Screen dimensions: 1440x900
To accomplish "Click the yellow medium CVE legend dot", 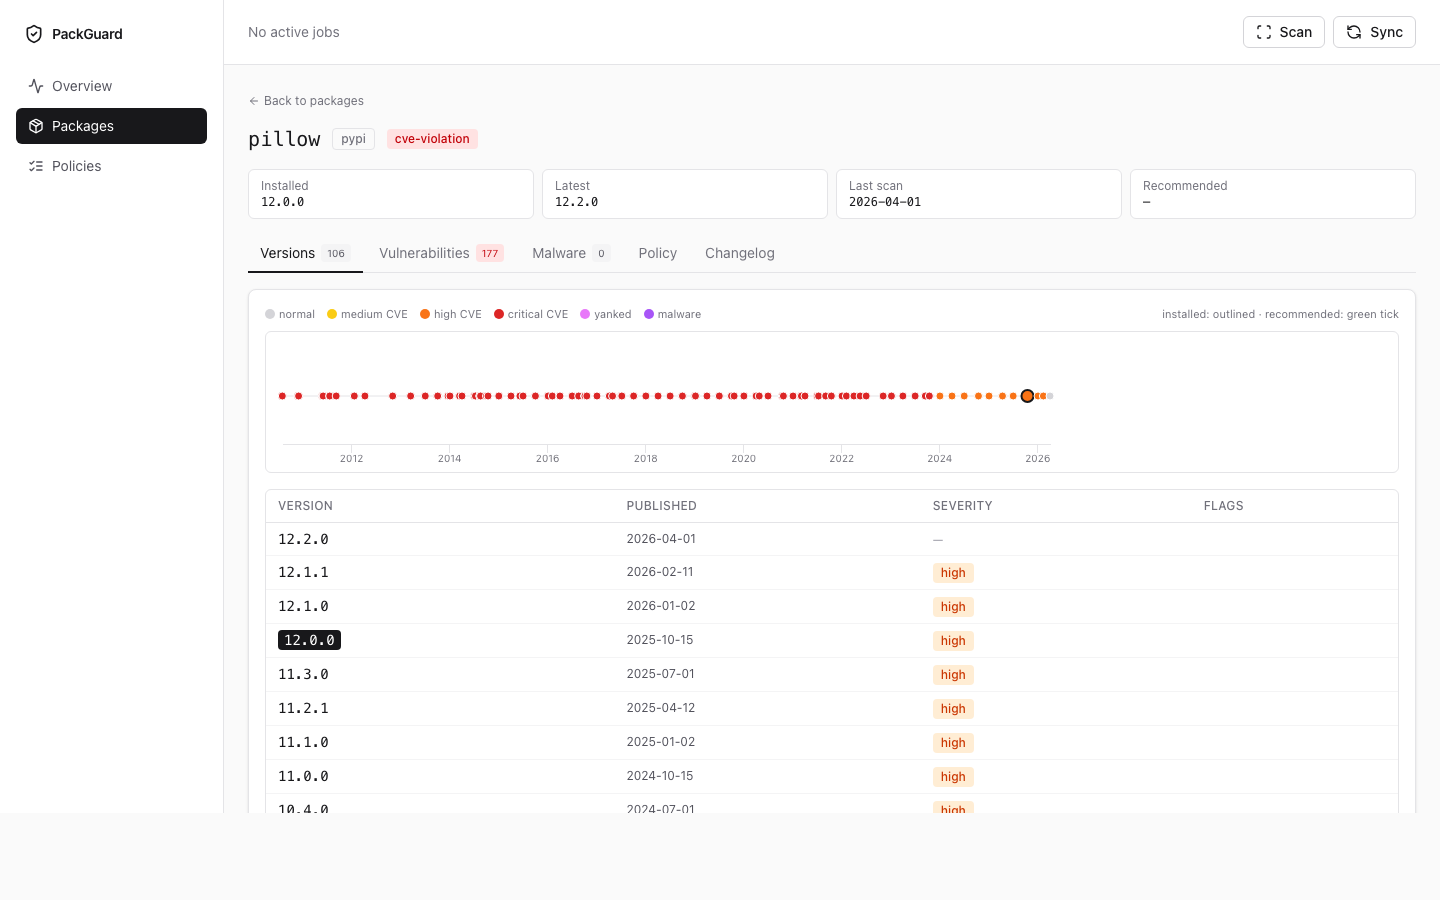I will click(x=332, y=314).
